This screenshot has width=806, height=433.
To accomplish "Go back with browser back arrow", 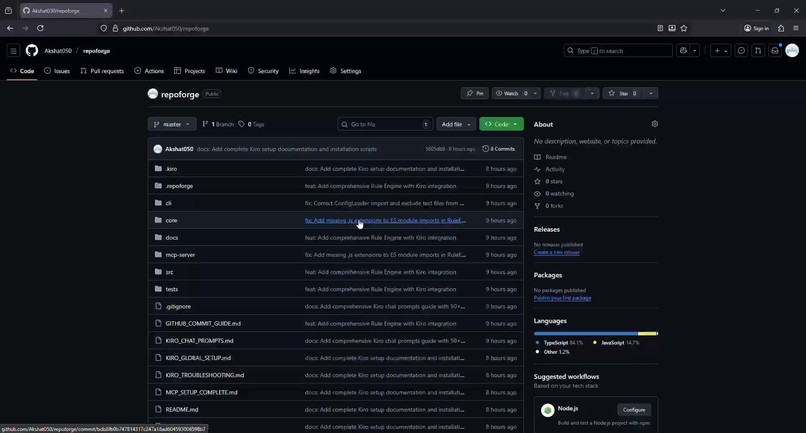I will [10, 28].
